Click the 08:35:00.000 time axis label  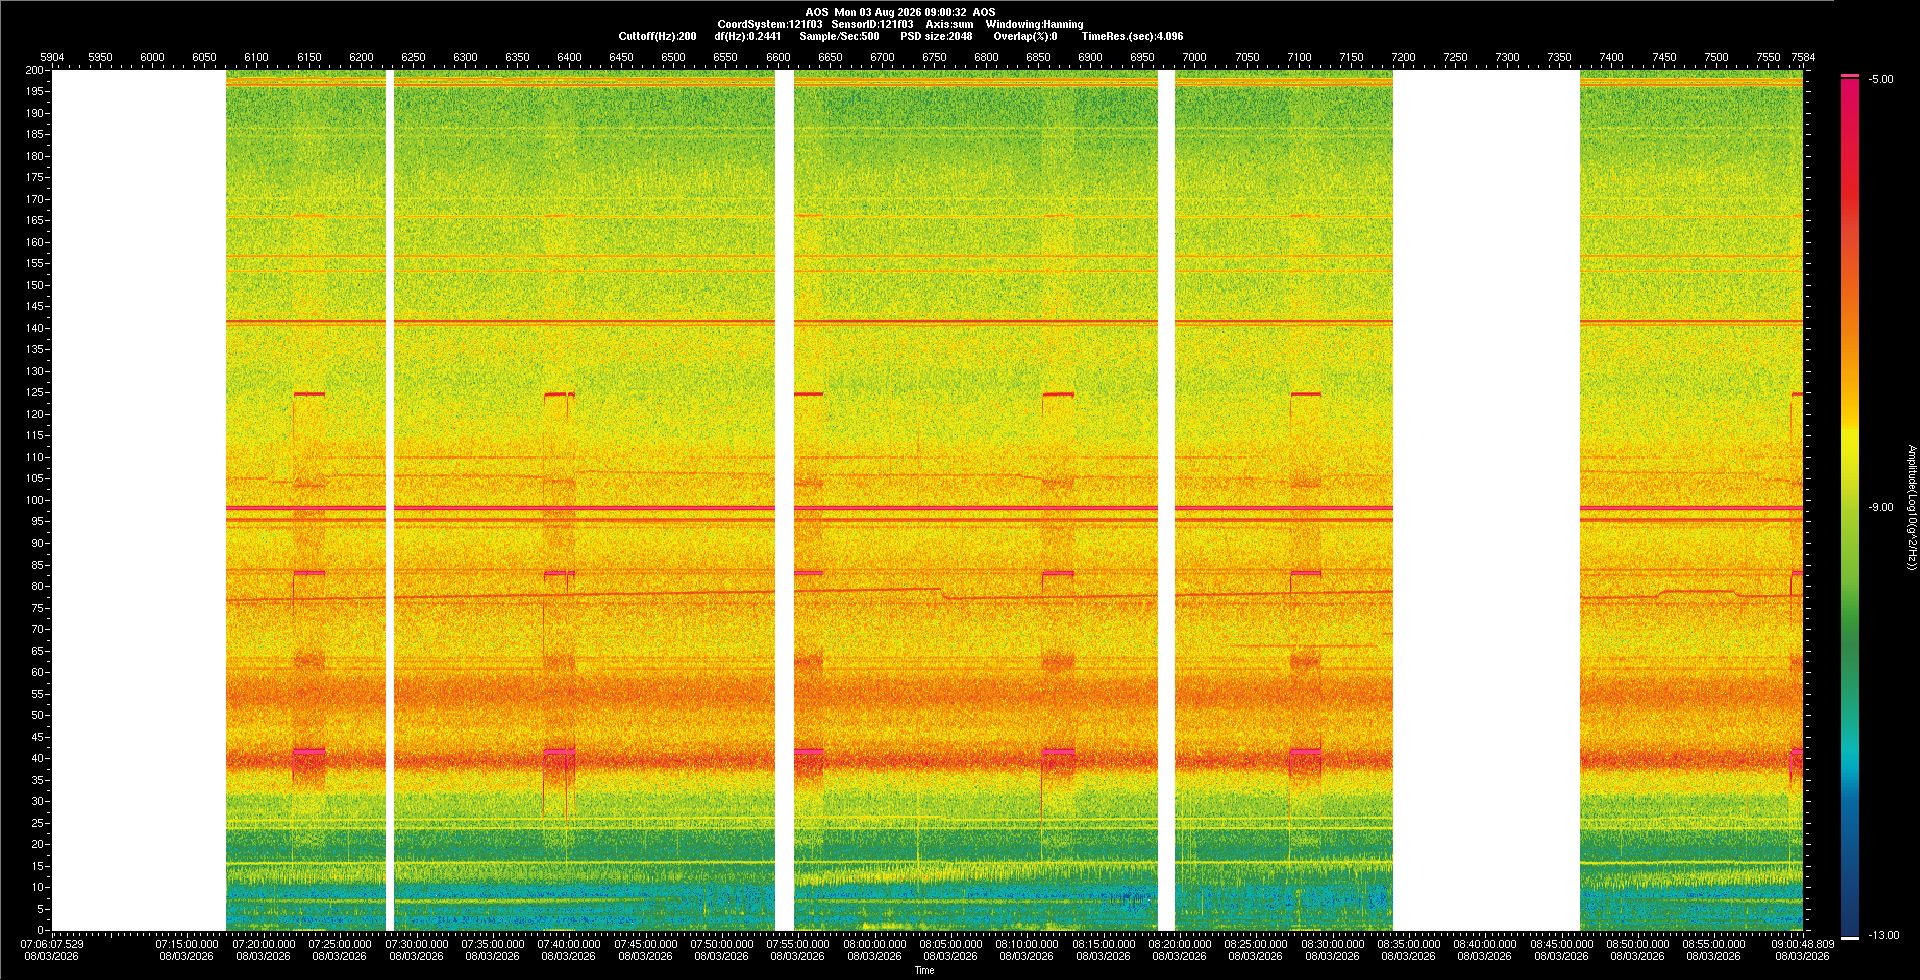pos(1409,944)
